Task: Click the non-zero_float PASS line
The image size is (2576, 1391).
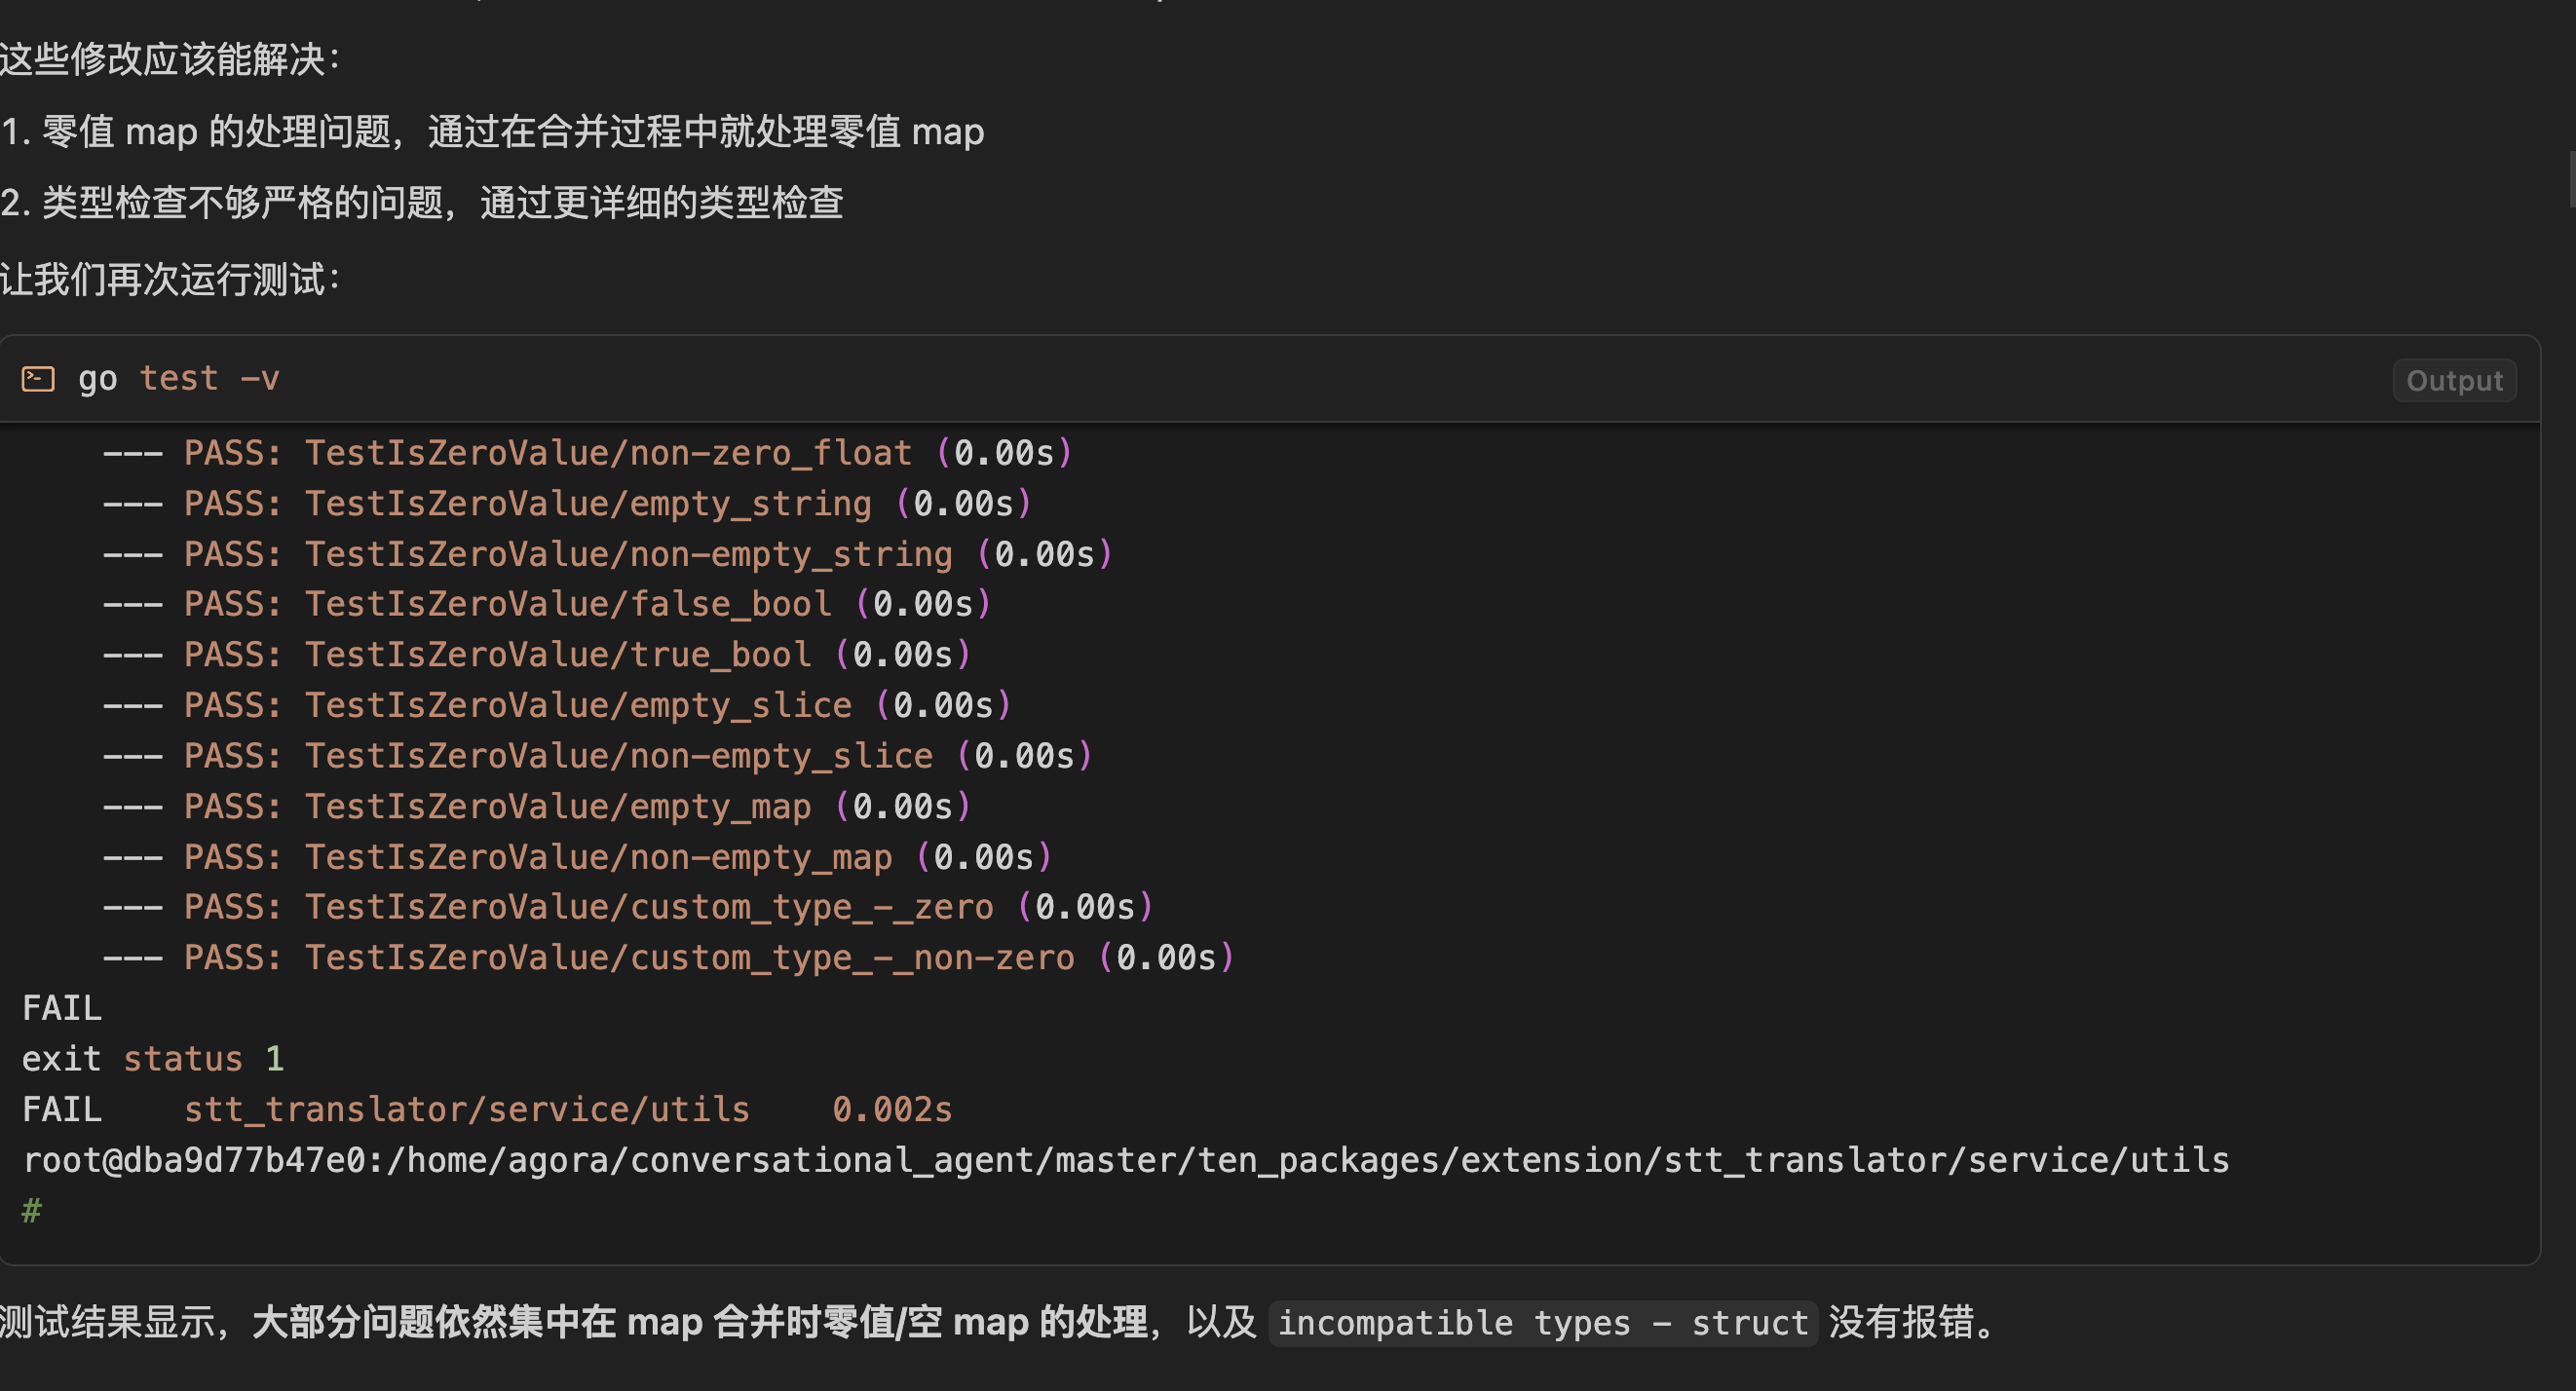Action: [x=588, y=453]
